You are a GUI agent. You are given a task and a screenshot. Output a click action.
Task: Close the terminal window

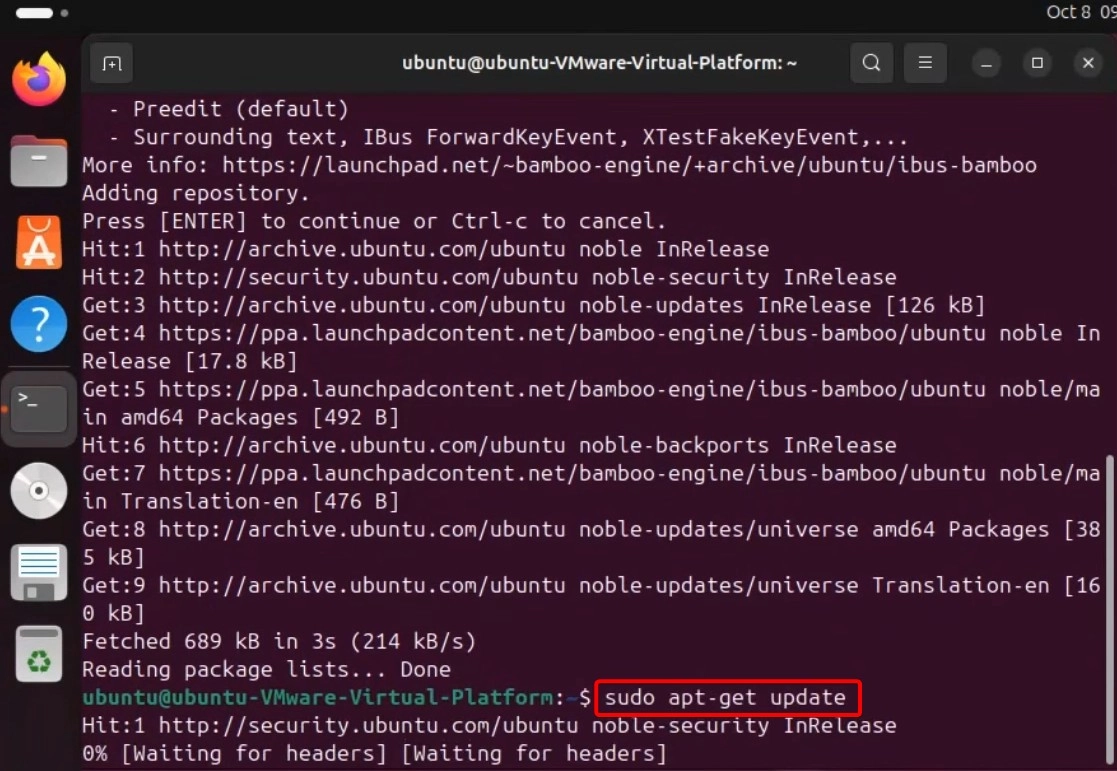click(x=1089, y=63)
